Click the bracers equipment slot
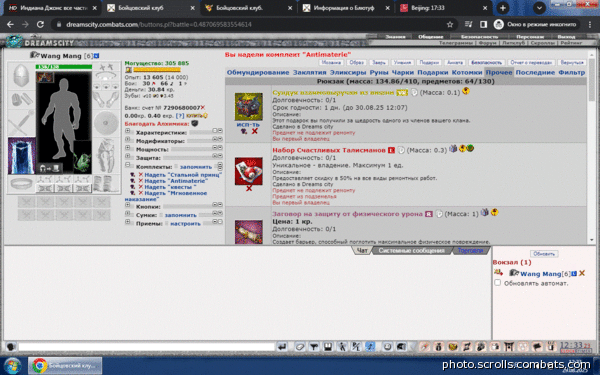600x375 pixels. pos(21,99)
